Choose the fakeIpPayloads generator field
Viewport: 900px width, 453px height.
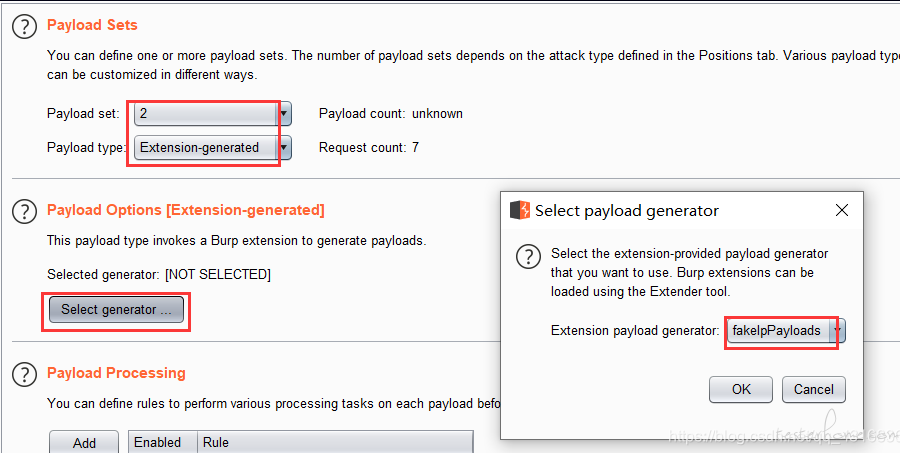pos(779,331)
